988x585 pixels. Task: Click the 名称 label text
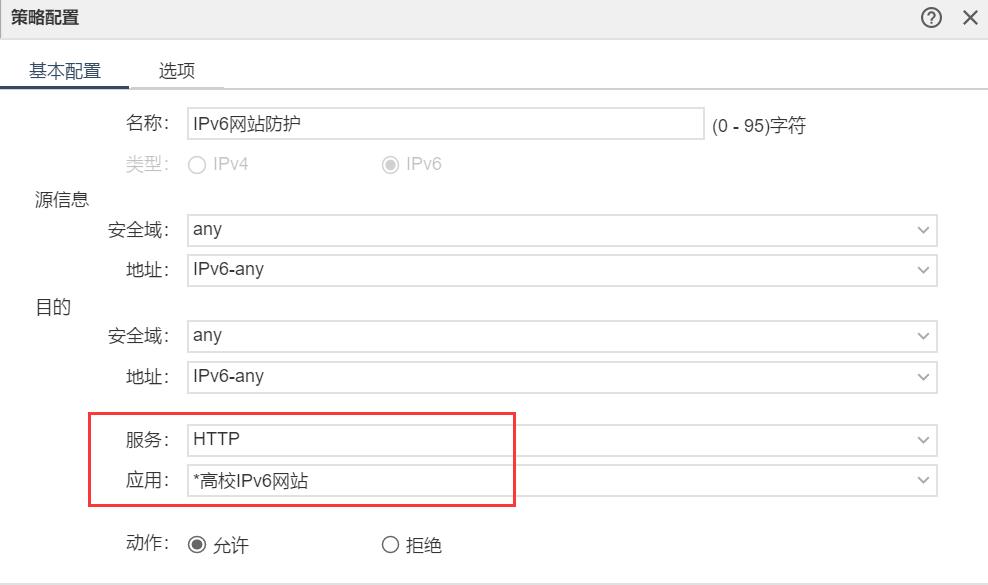point(147,123)
